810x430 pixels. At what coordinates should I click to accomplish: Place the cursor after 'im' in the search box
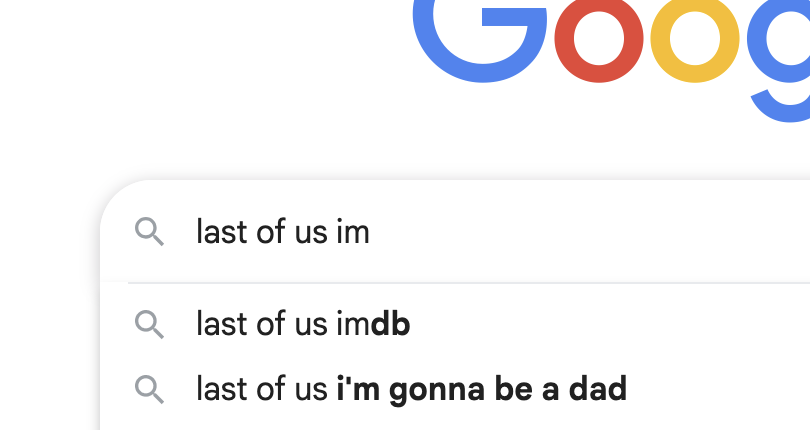point(371,233)
